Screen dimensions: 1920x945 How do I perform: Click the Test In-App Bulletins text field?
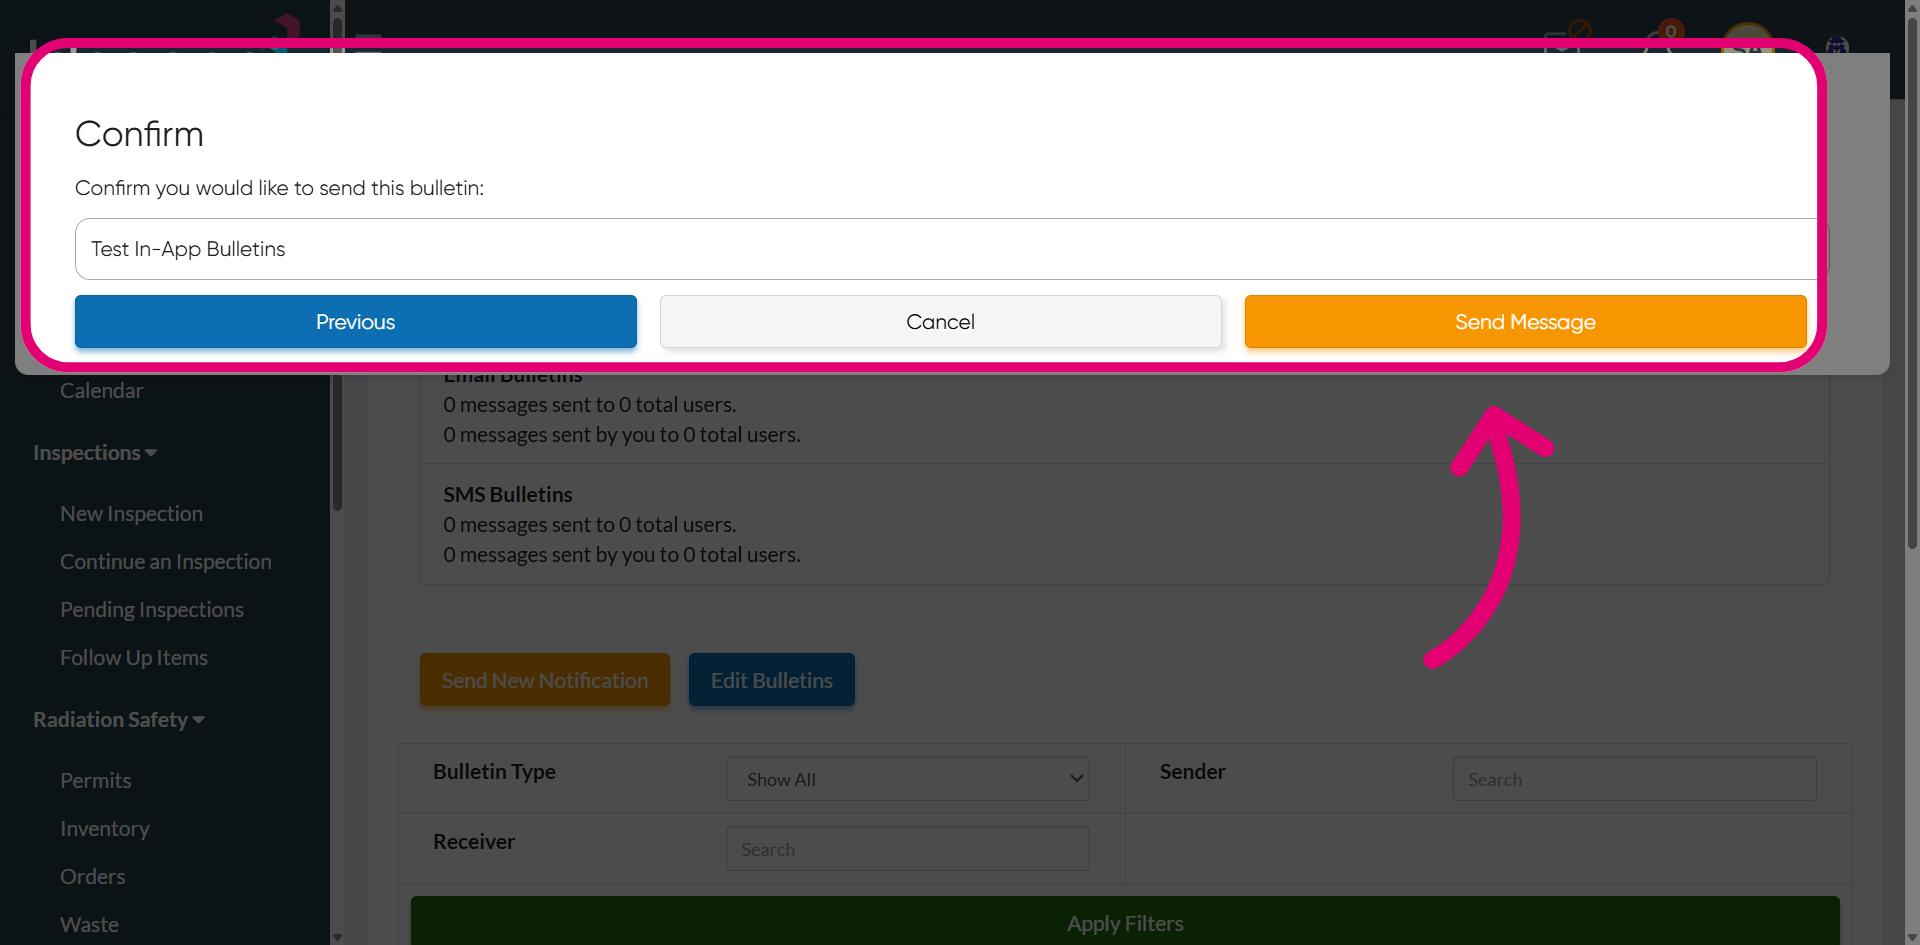[x=950, y=249]
